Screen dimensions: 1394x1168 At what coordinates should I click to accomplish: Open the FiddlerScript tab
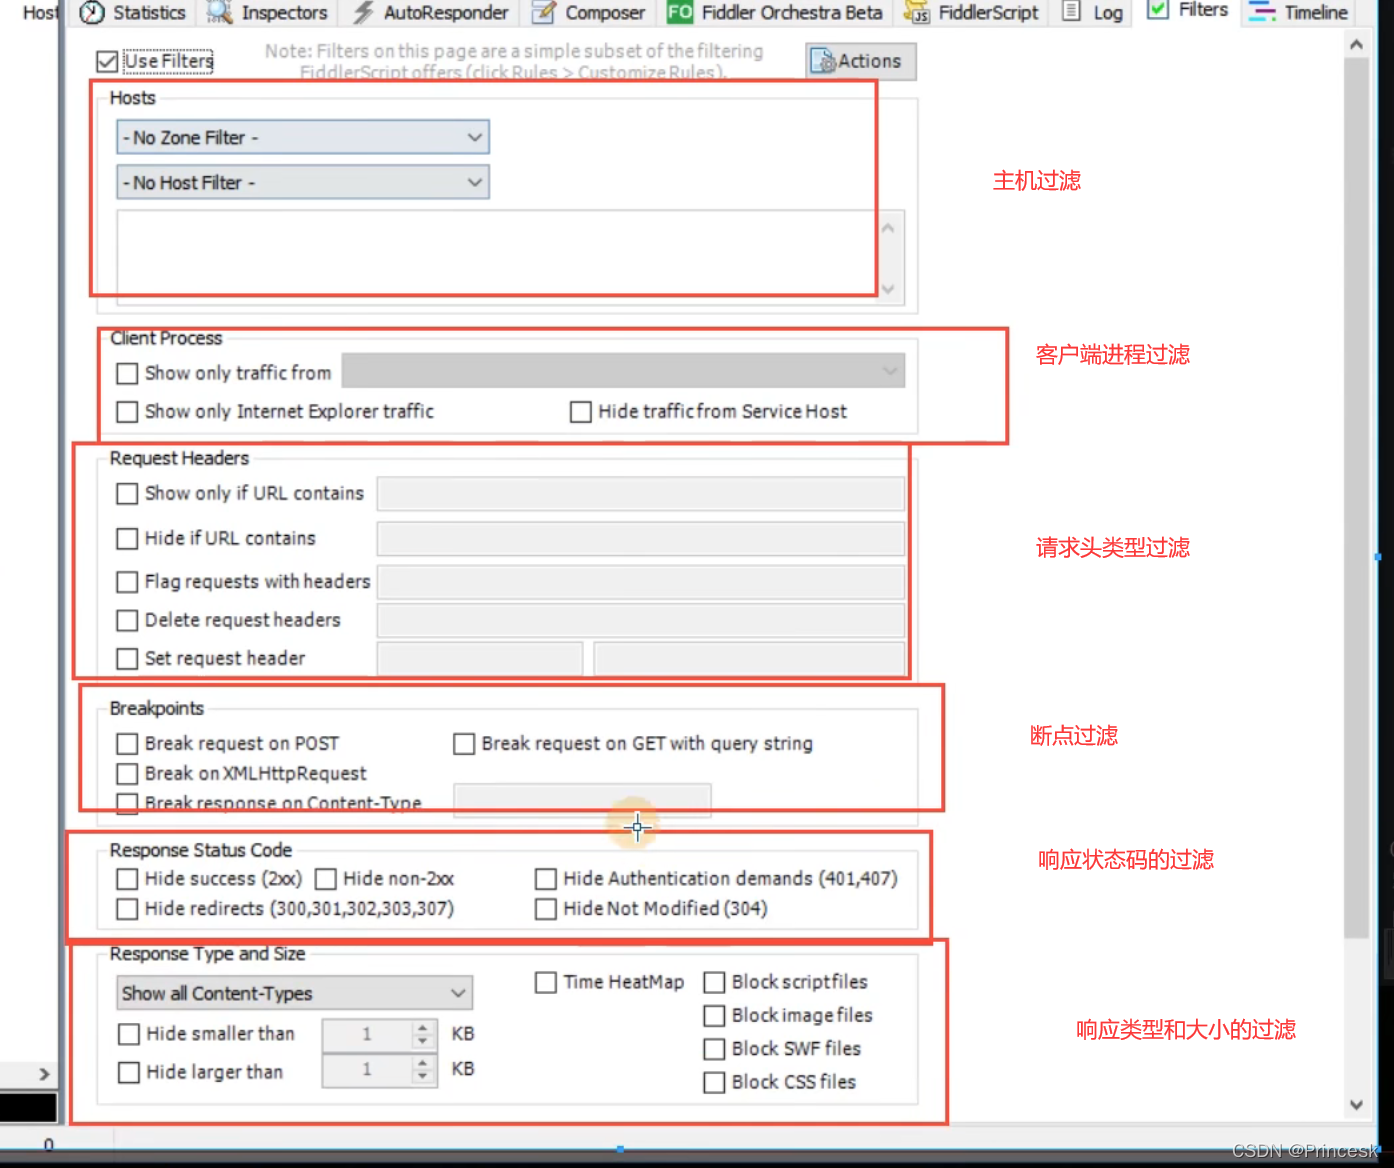coord(971,12)
